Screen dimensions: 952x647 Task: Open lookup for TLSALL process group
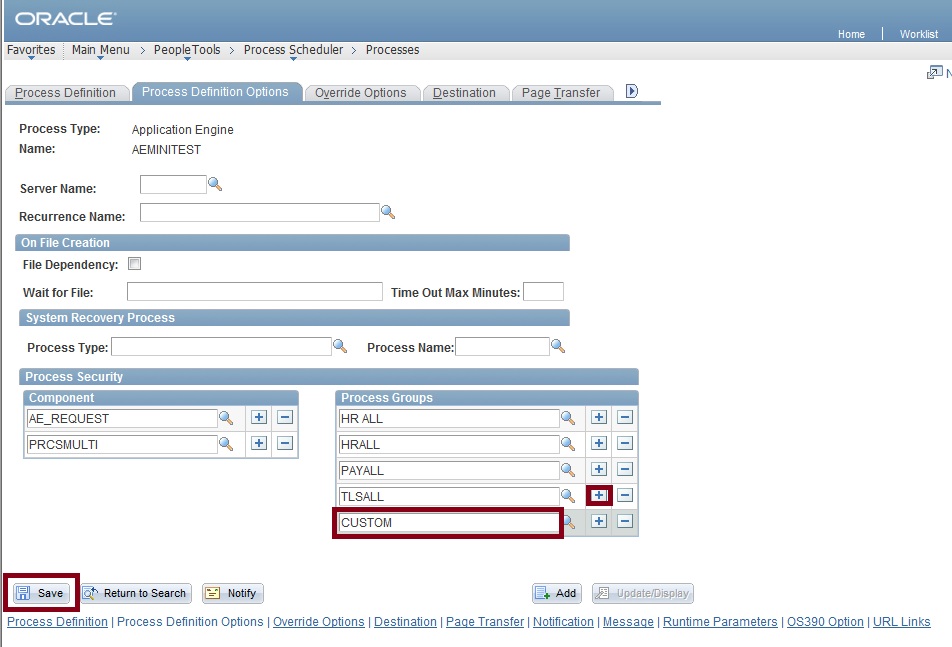(x=568, y=496)
